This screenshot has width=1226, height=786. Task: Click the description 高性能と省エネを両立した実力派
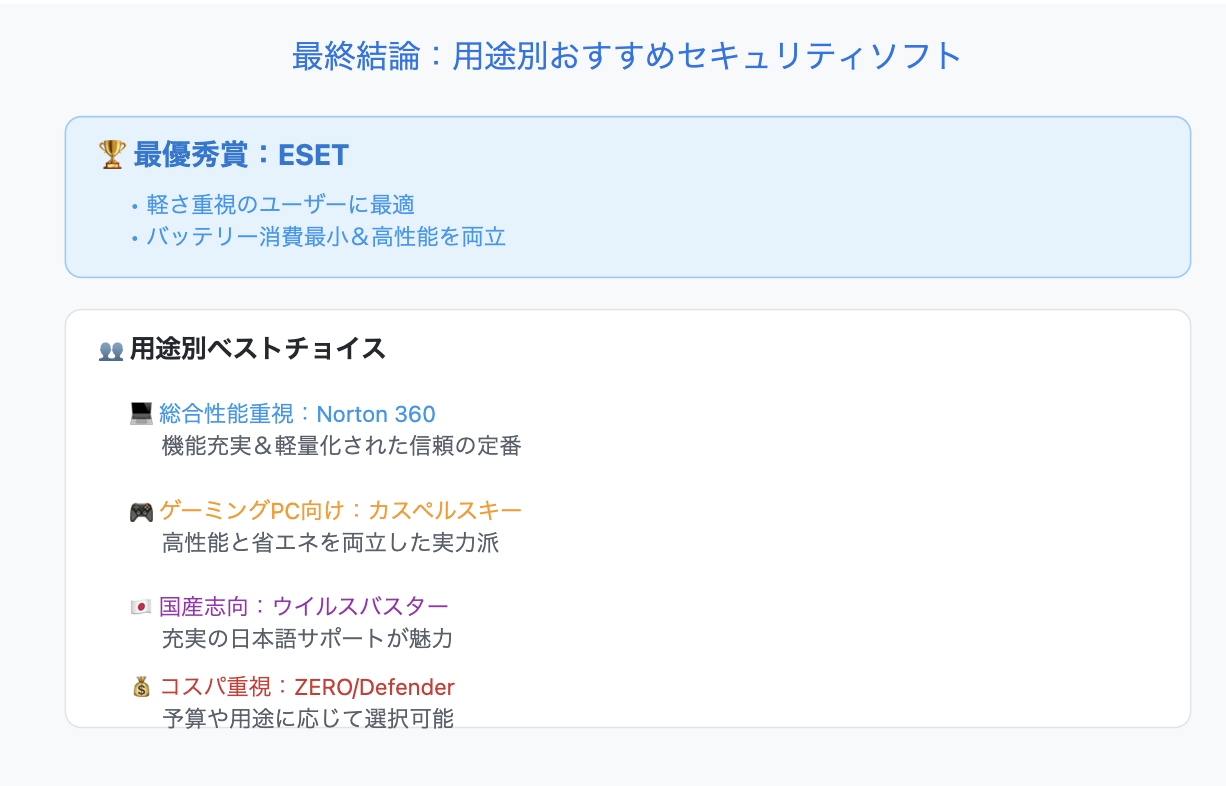(x=330, y=543)
